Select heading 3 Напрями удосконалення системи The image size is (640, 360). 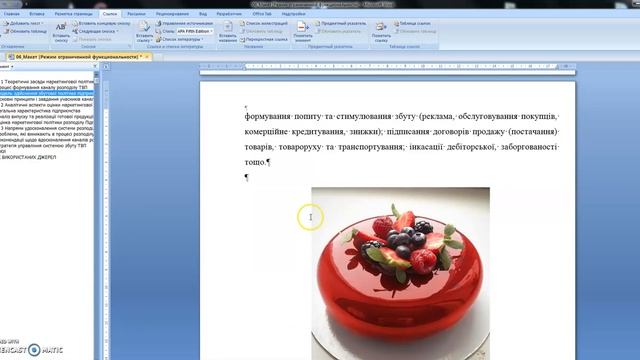pyautogui.click(x=47, y=128)
